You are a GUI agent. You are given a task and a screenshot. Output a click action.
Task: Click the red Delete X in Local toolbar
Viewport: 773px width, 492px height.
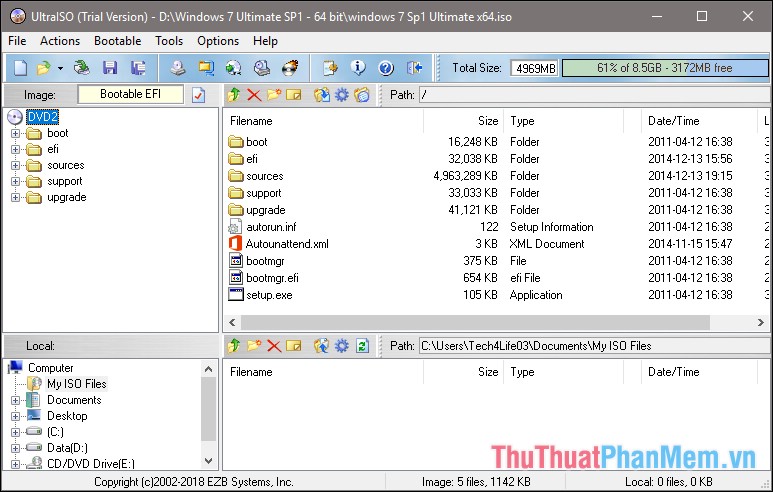274,346
